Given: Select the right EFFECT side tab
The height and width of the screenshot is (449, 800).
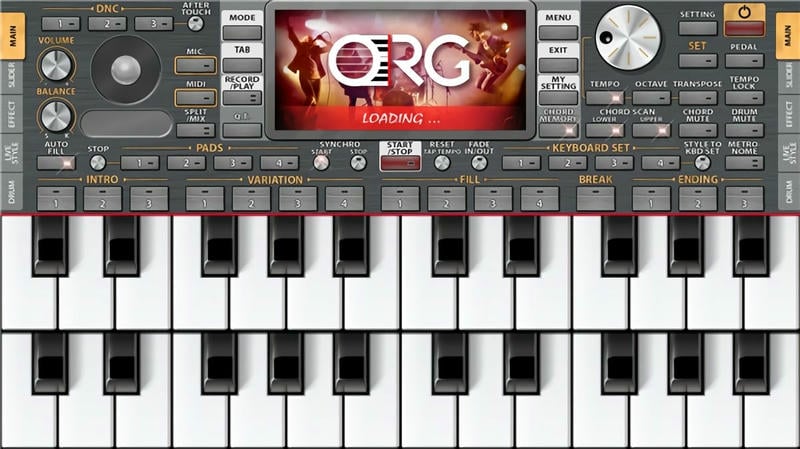Looking at the screenshot, I should [789, 114].
